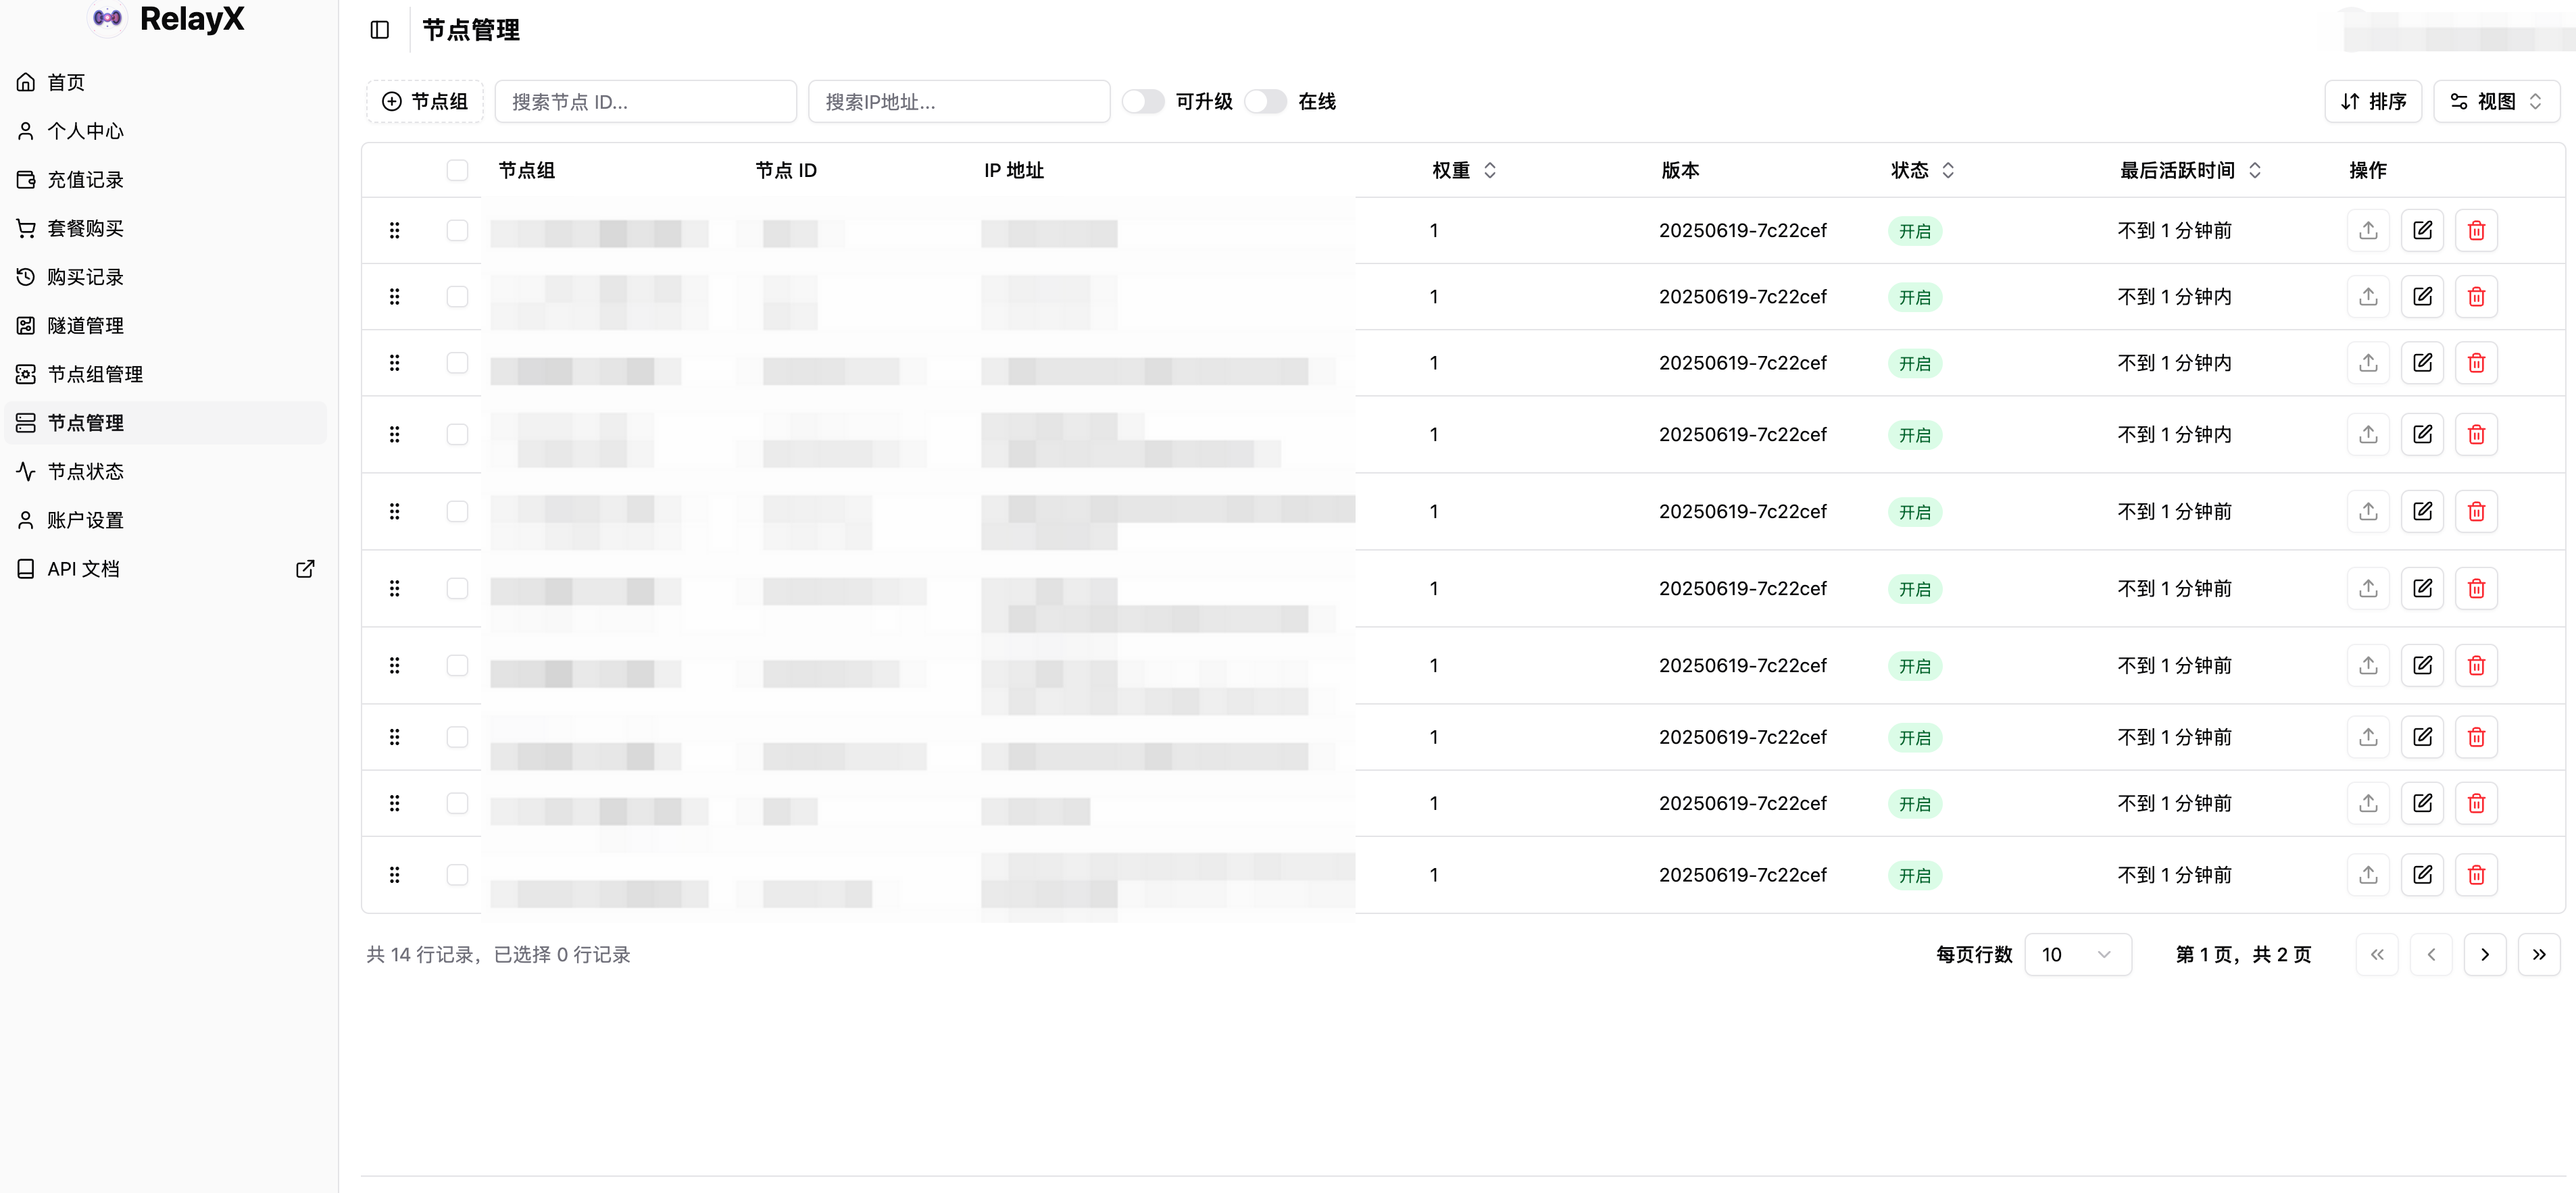Go to the next page with the arrow
The image size is (2576, 1193).
click(2484, 955)
